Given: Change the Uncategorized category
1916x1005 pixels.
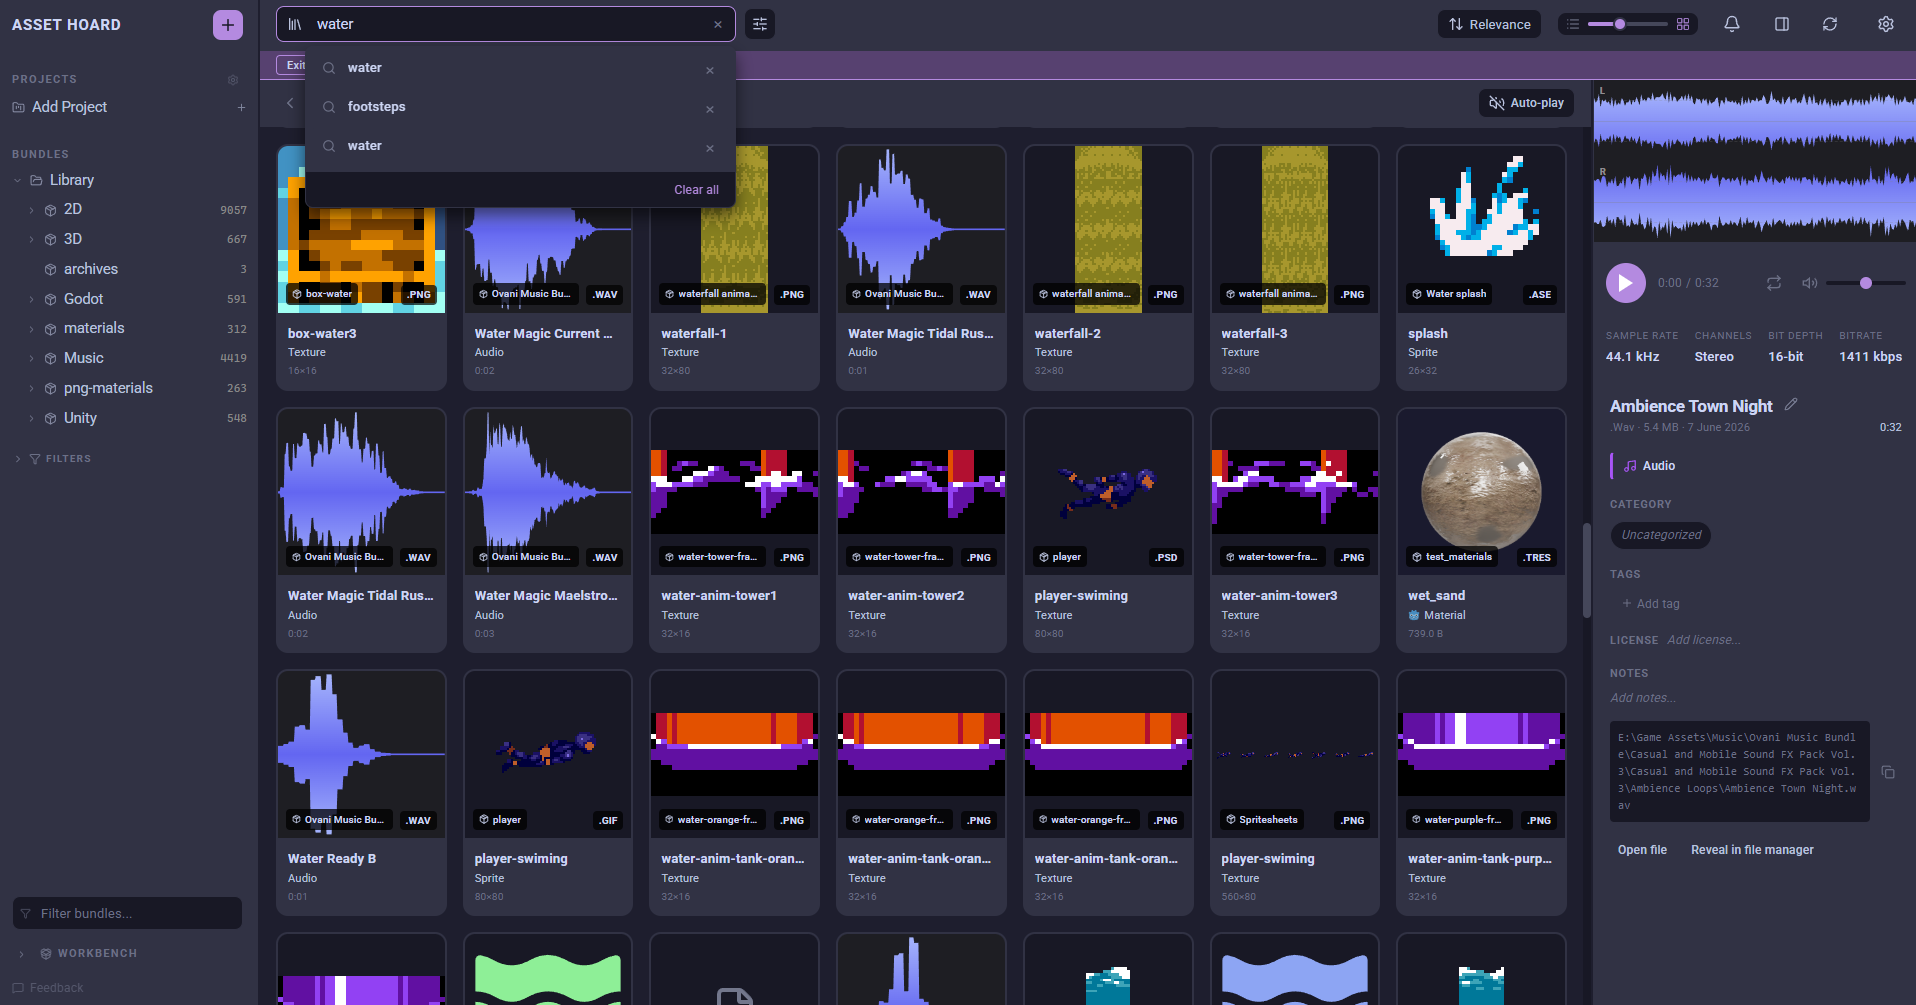Looking at the screenshot, I should [x=1661, y=535].
